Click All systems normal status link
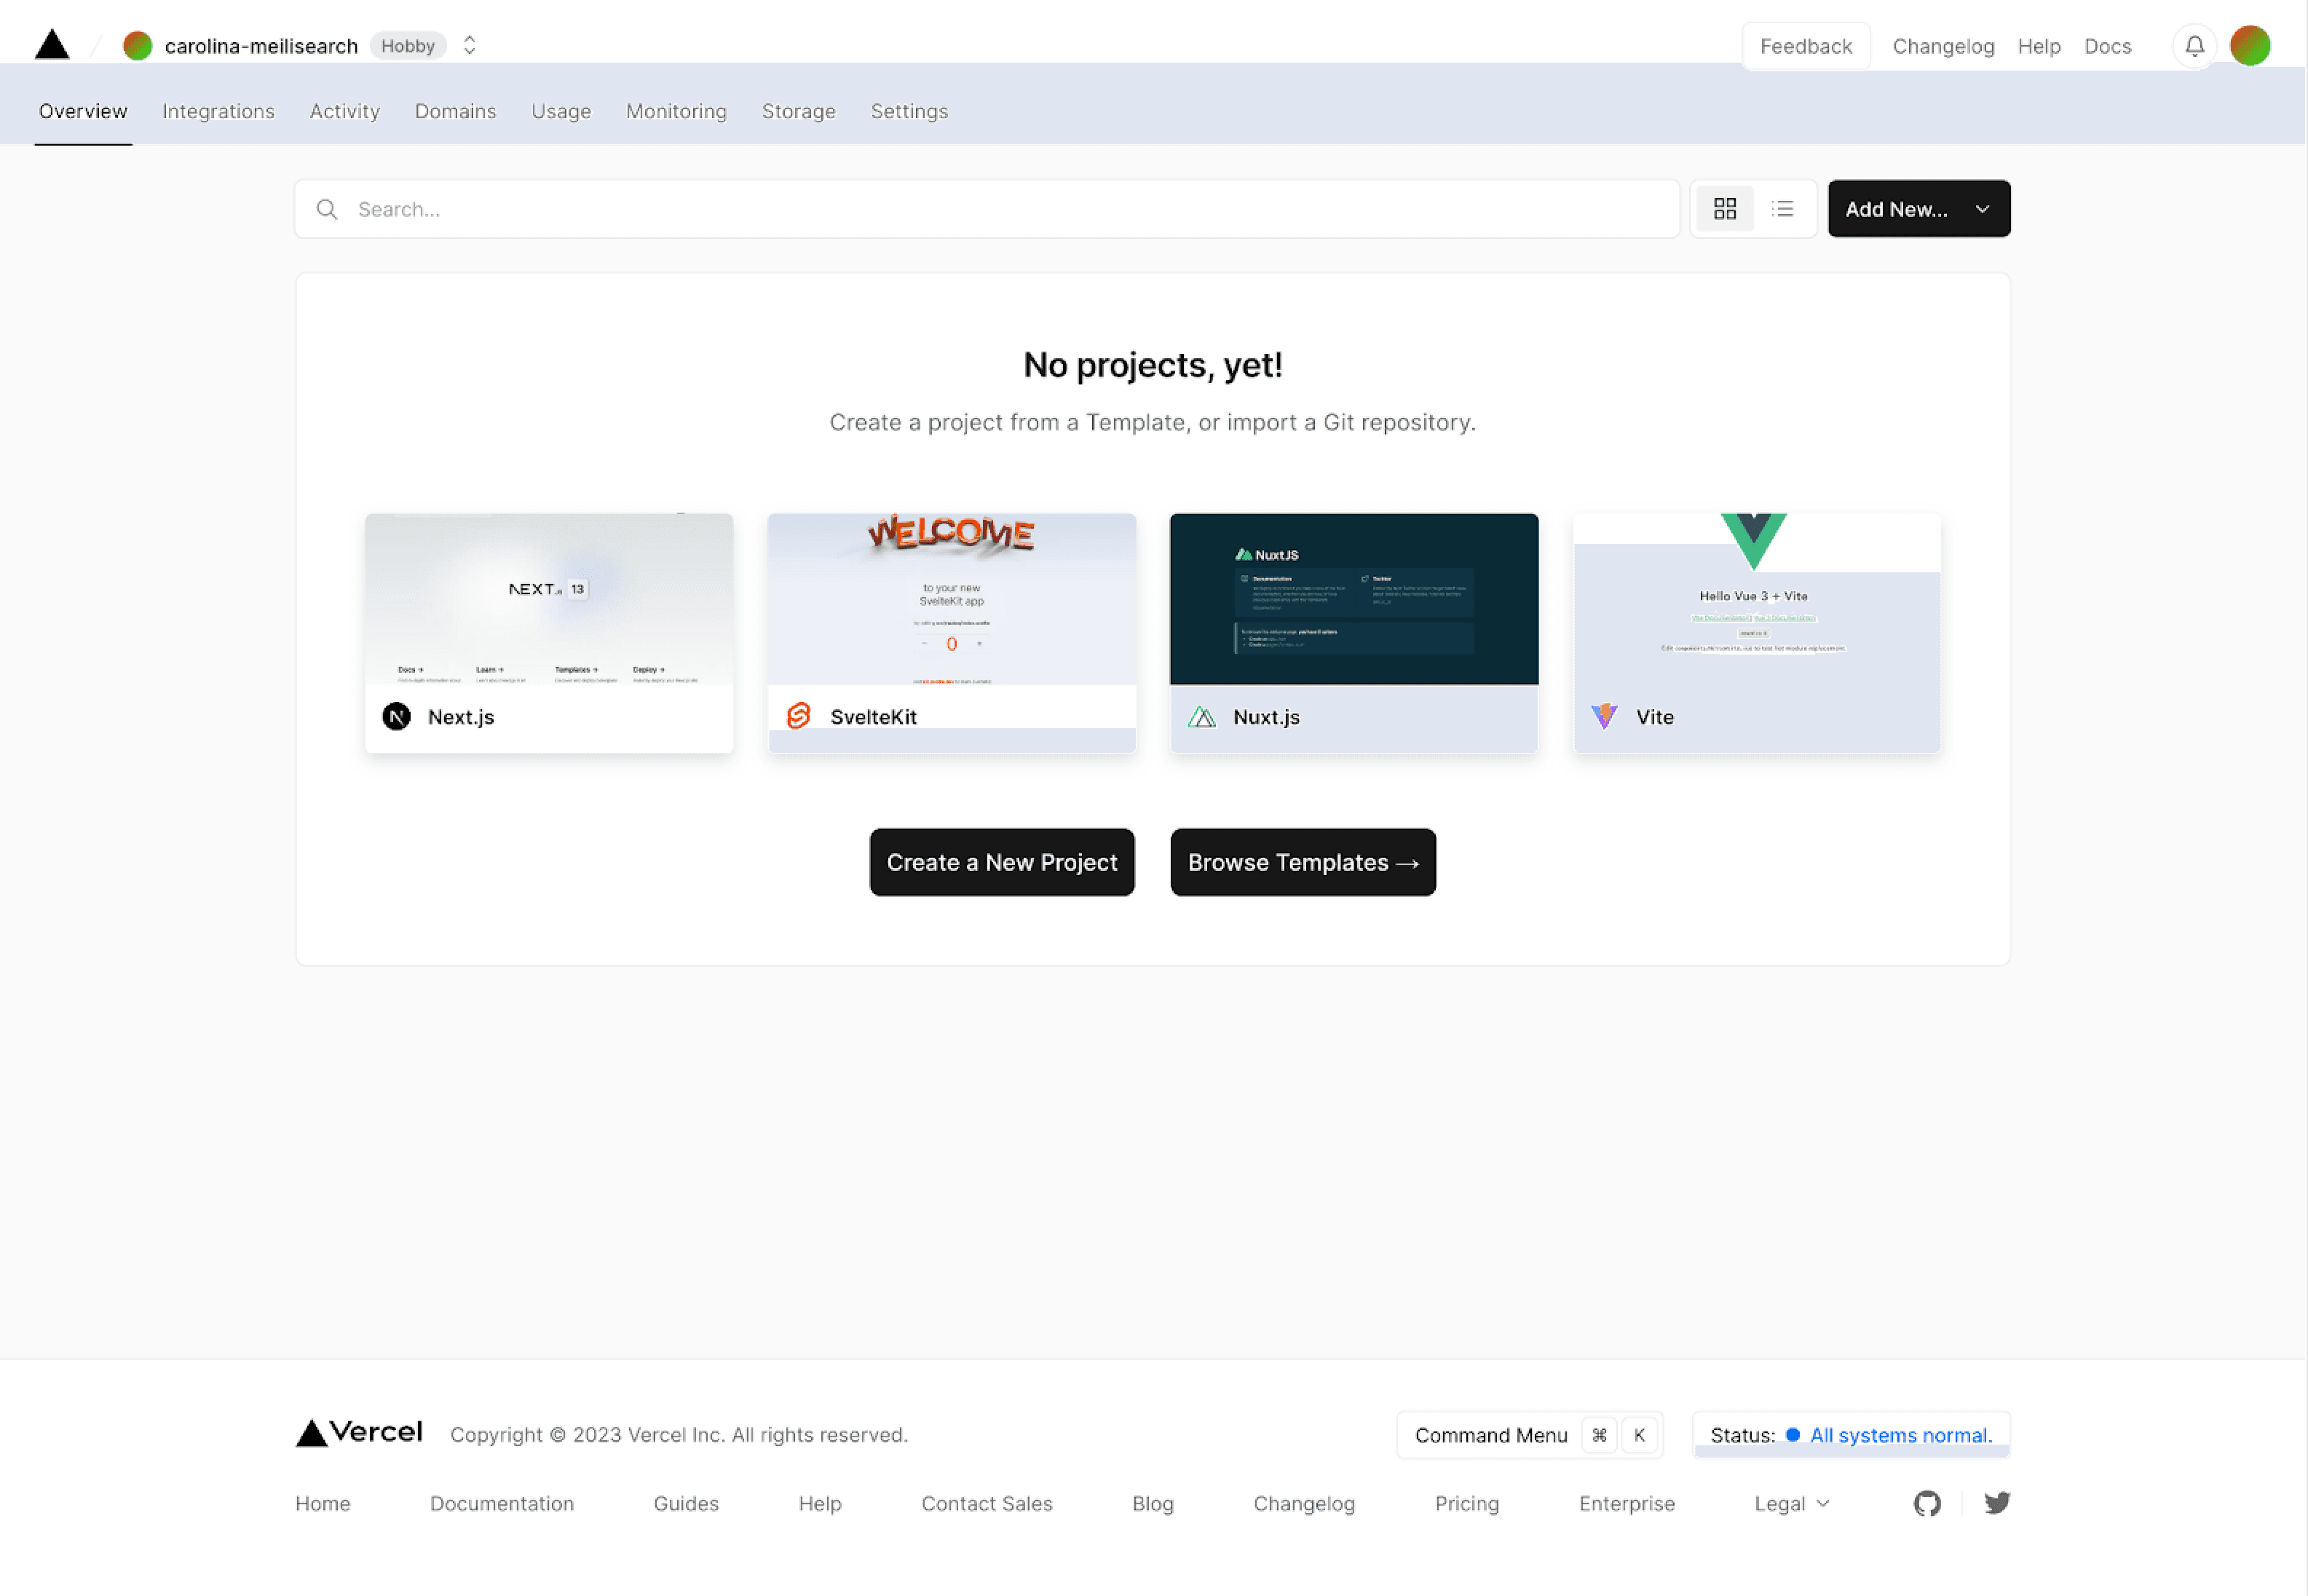2308x1596 pixels. (x=1900, y=1435)
